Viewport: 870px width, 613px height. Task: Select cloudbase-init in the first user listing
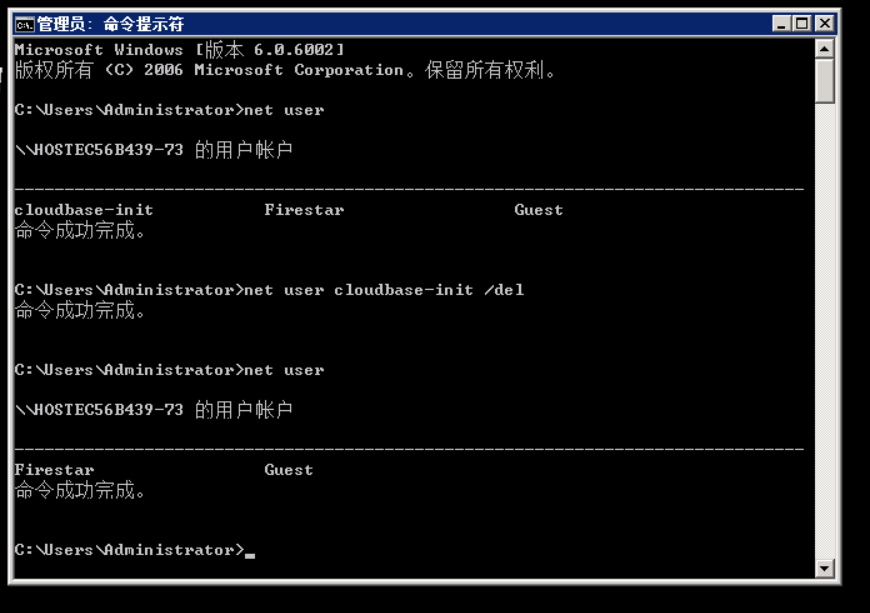pos(84,210)
